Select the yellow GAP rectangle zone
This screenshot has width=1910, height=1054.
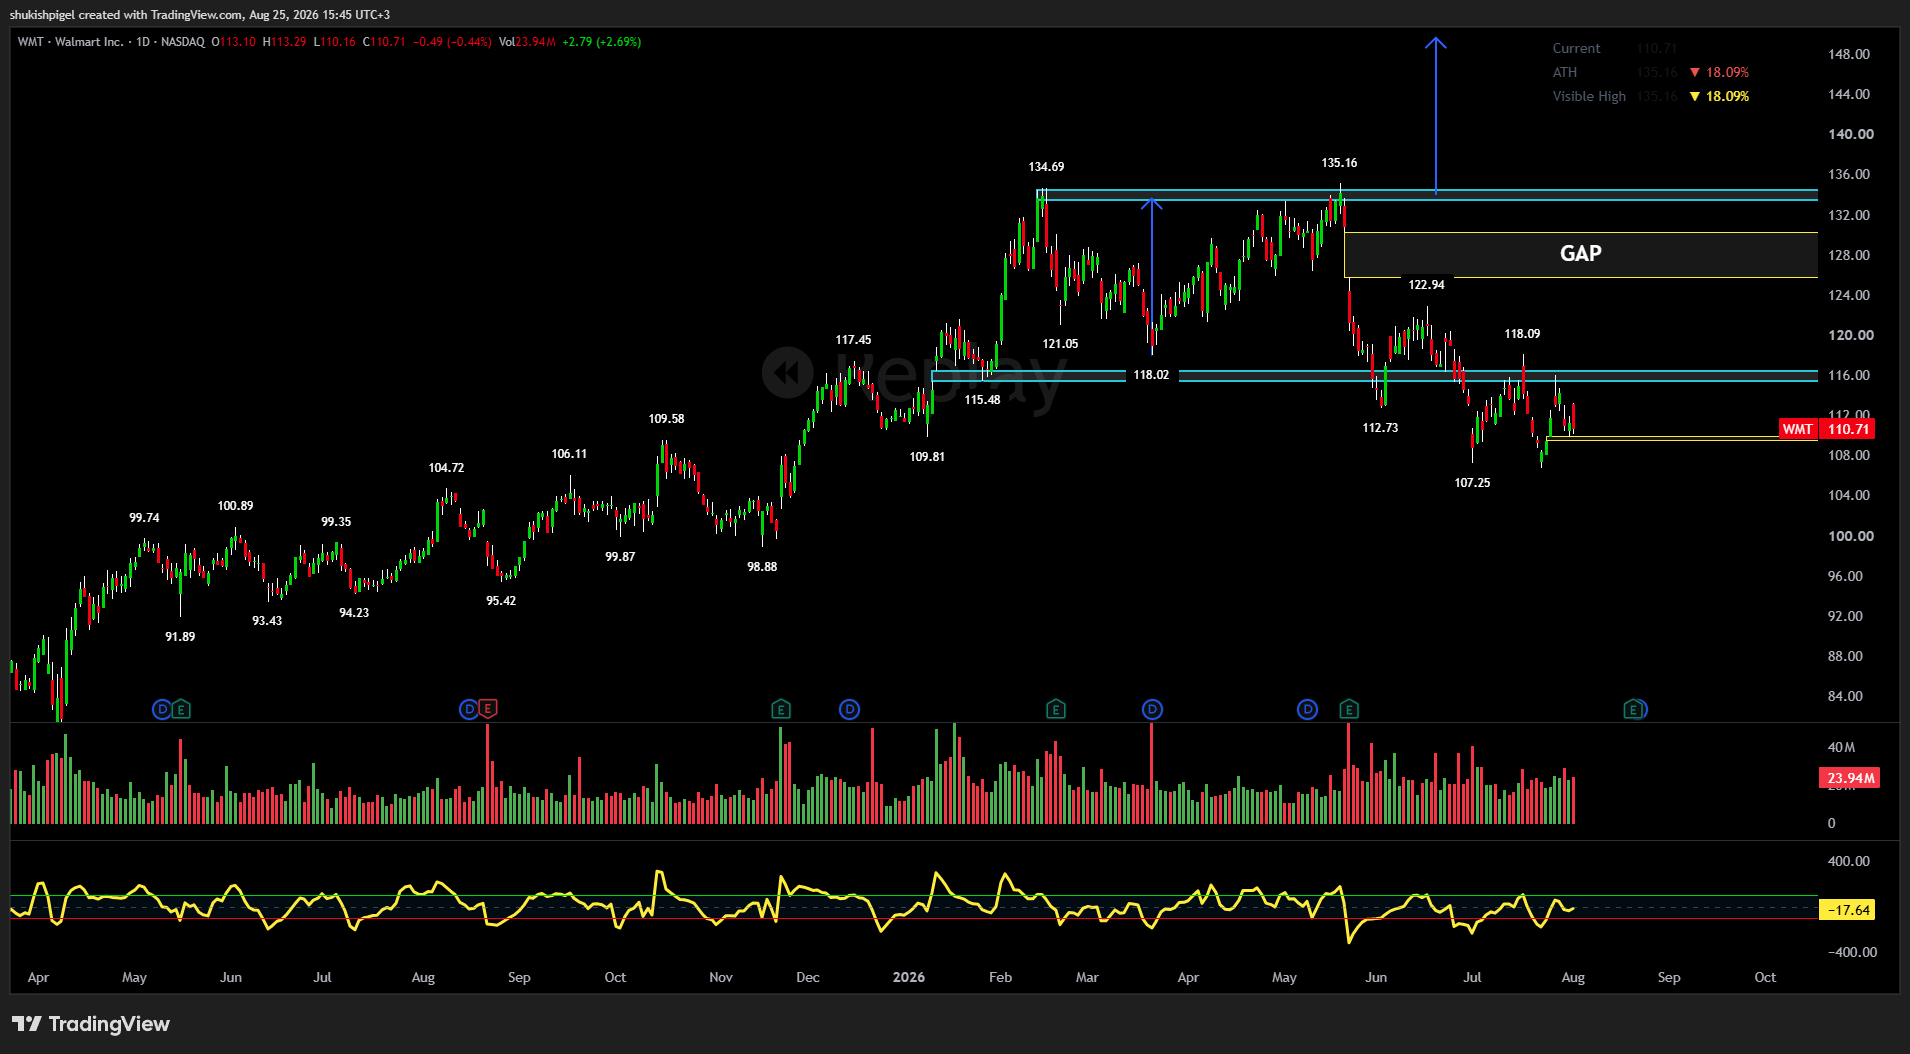click(1580, 254)
